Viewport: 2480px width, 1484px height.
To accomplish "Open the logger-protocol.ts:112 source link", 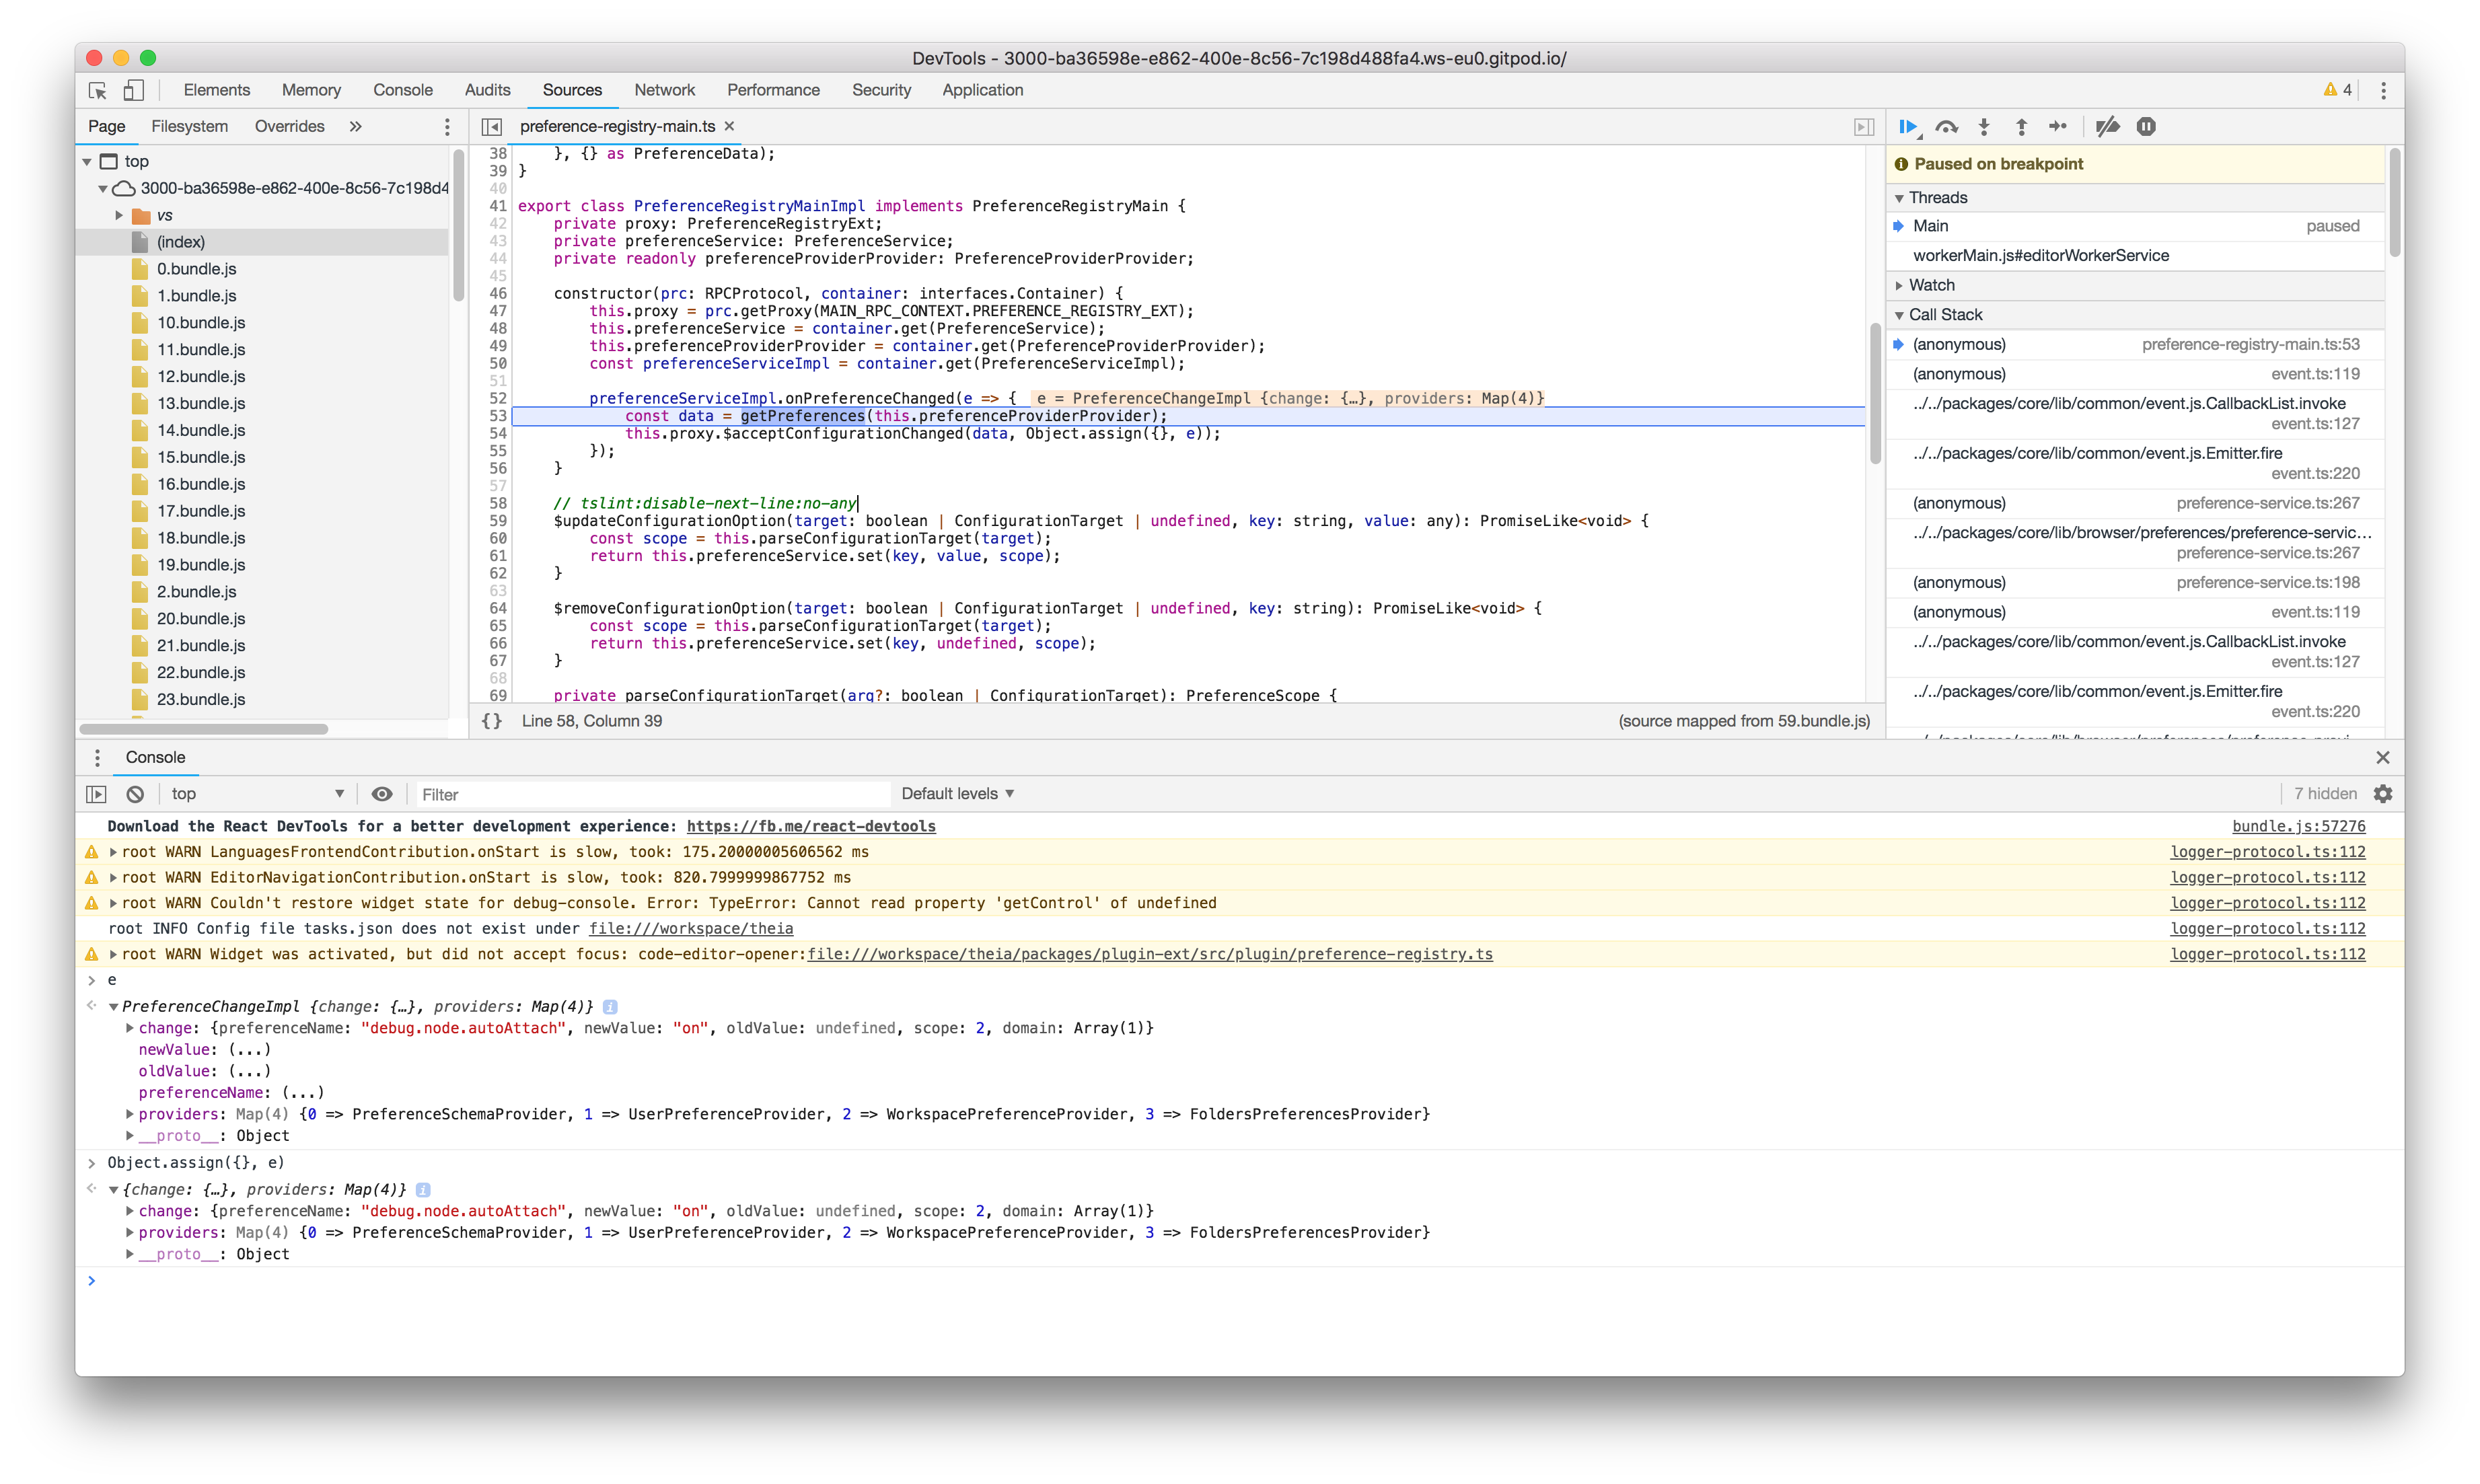I will coord(2268,852).
